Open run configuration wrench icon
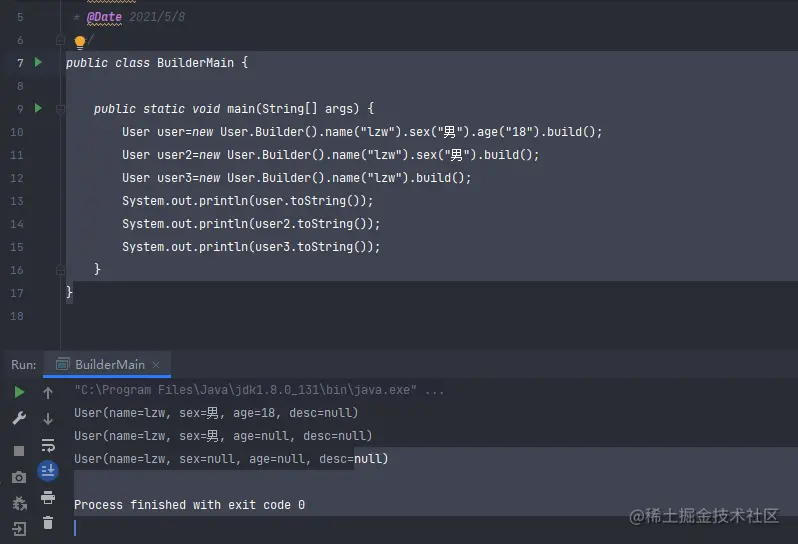The image size is (798, 544). click(19, 418)
